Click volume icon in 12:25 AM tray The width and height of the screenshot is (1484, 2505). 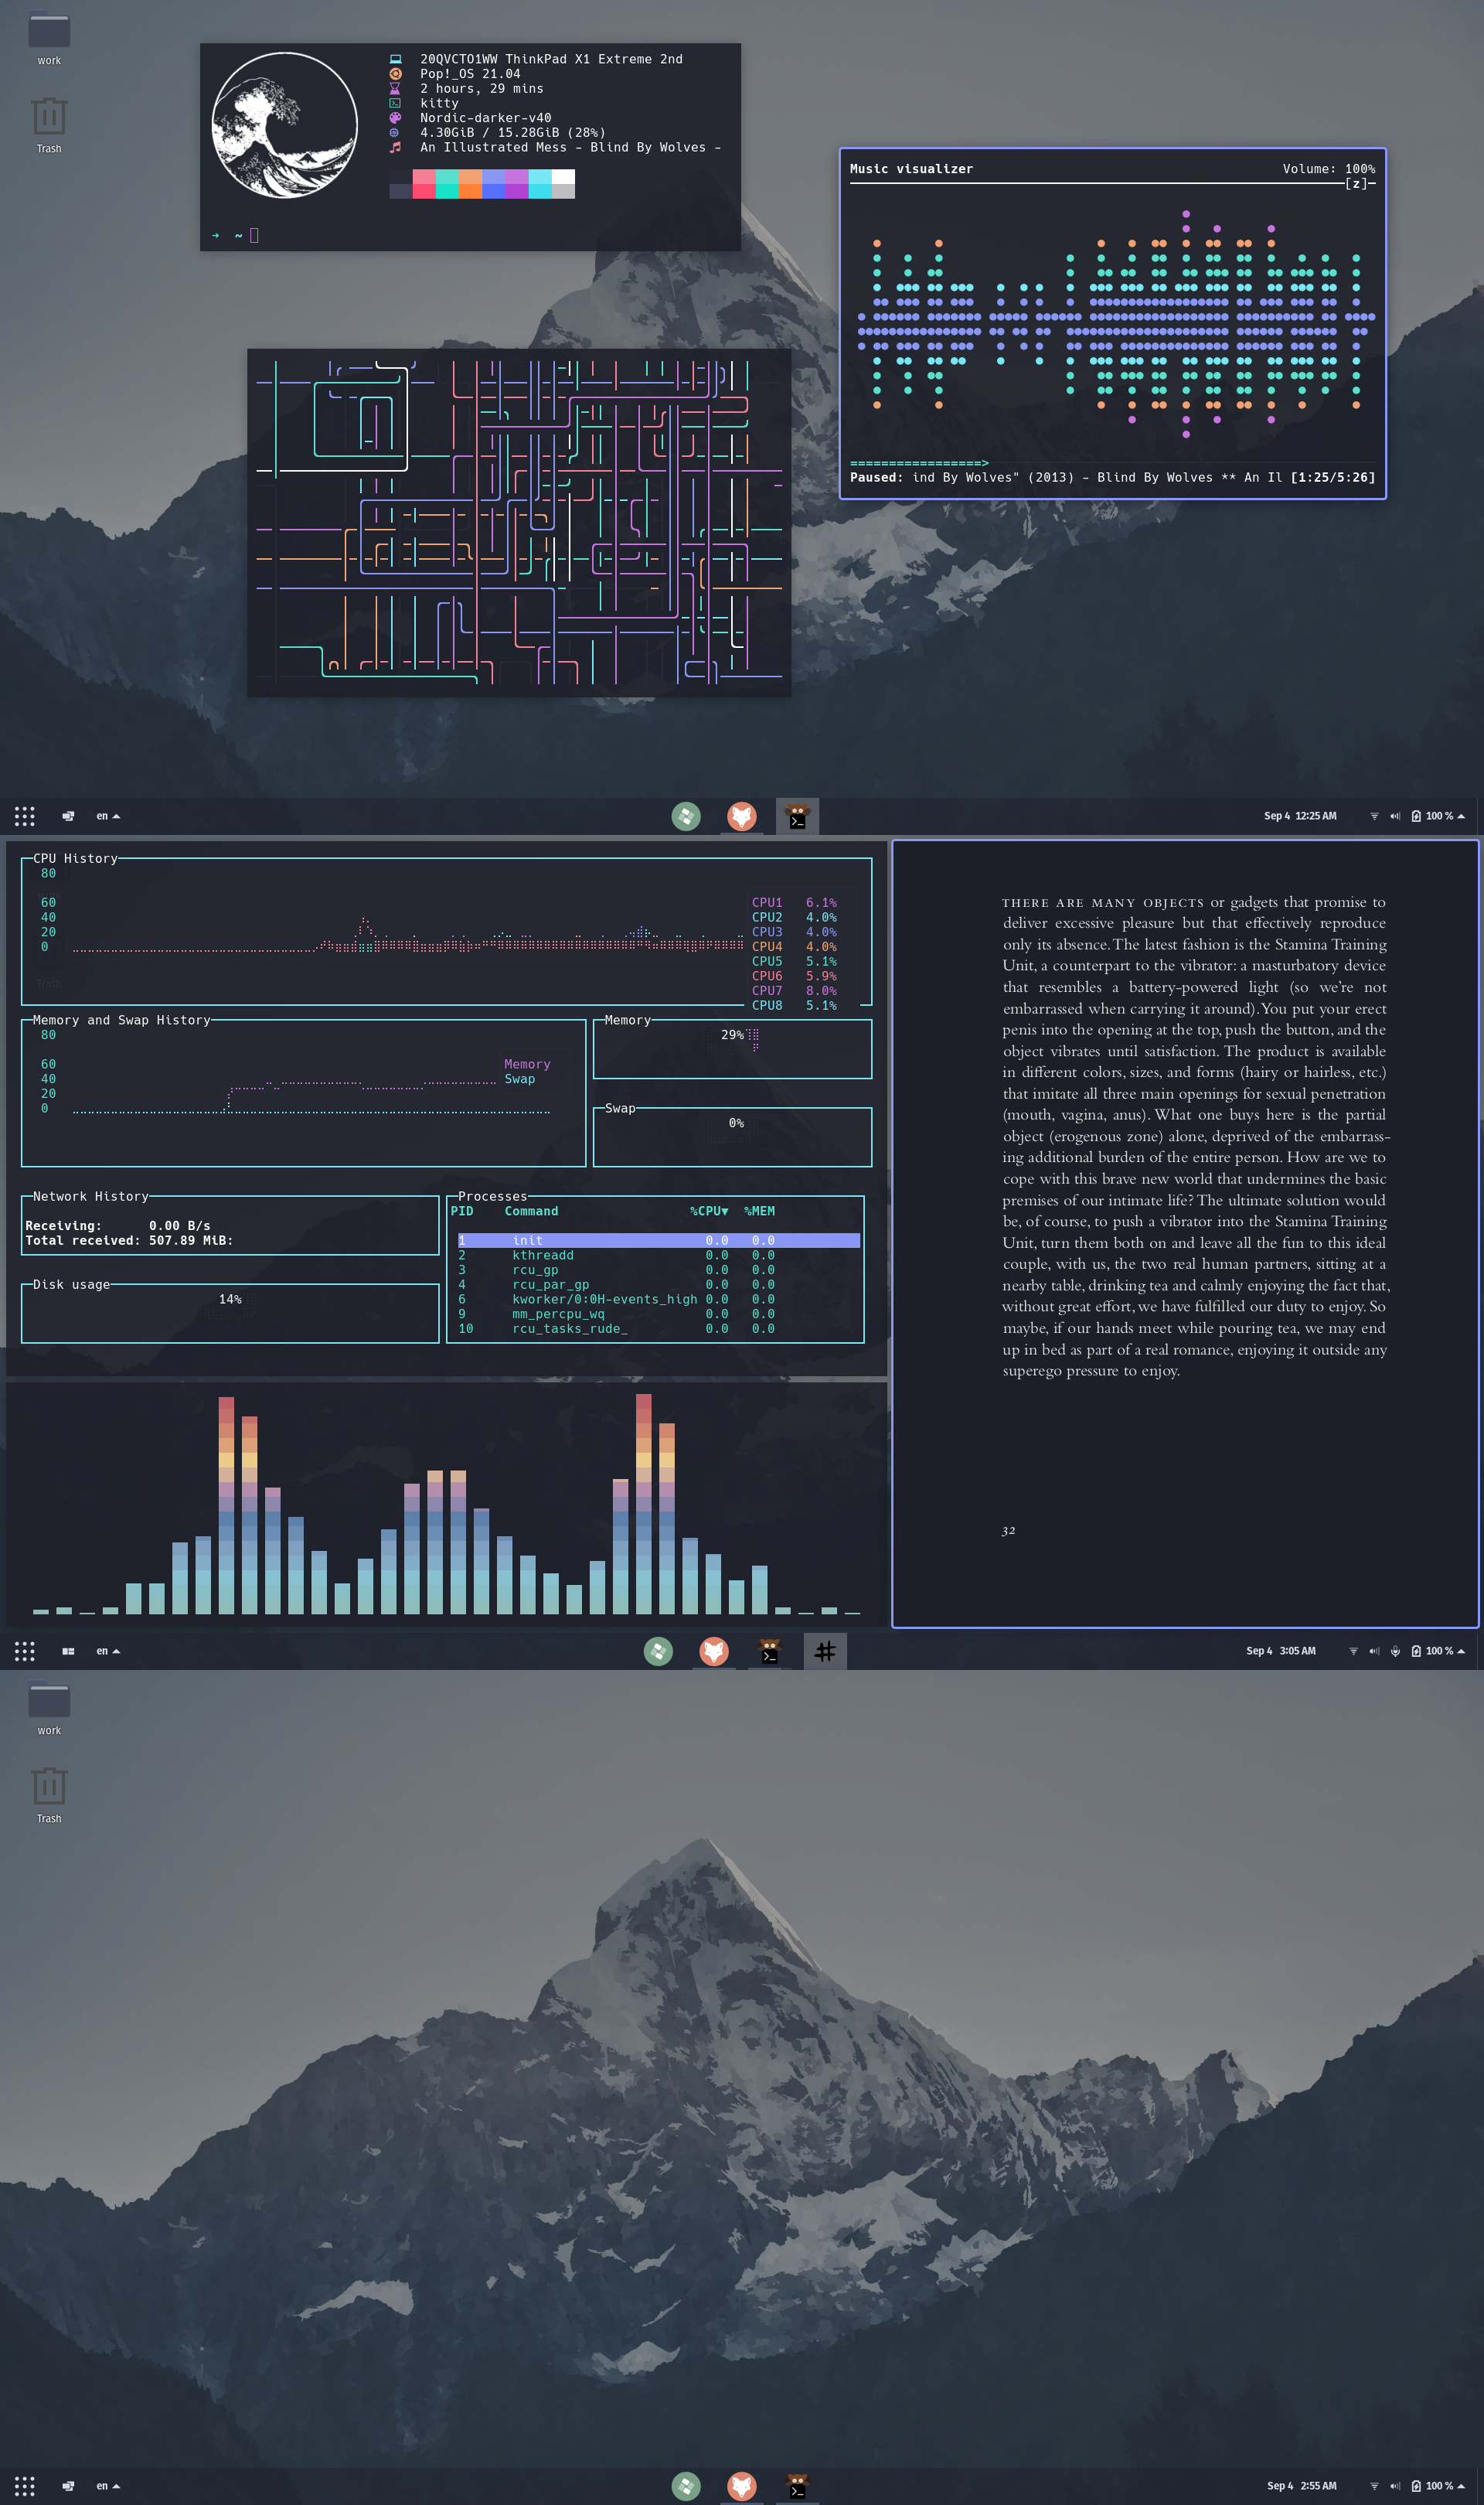tap(1395, 816)
